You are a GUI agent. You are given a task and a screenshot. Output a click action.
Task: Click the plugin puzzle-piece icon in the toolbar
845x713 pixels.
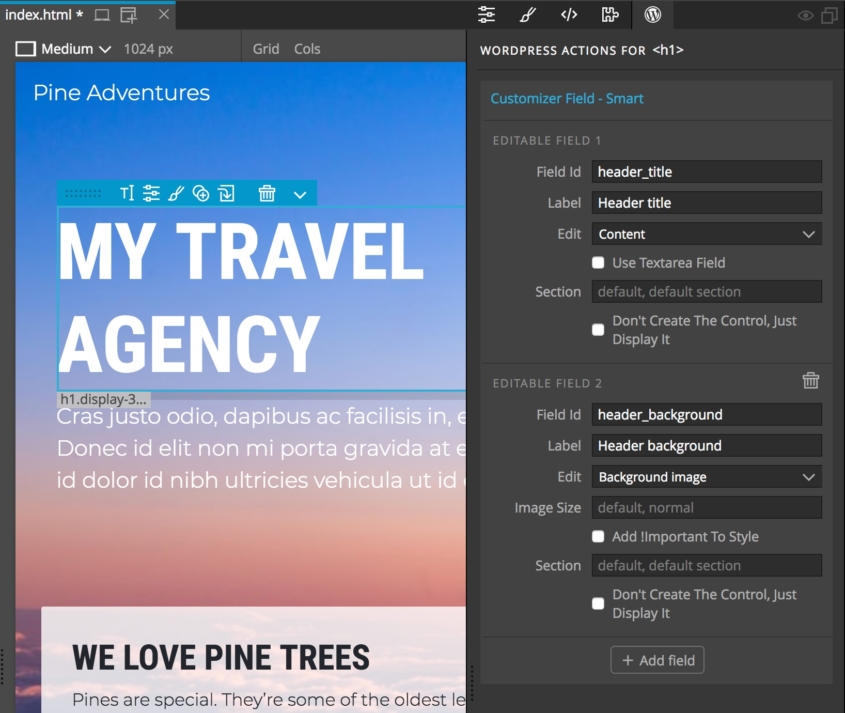[x=611, y=15]
